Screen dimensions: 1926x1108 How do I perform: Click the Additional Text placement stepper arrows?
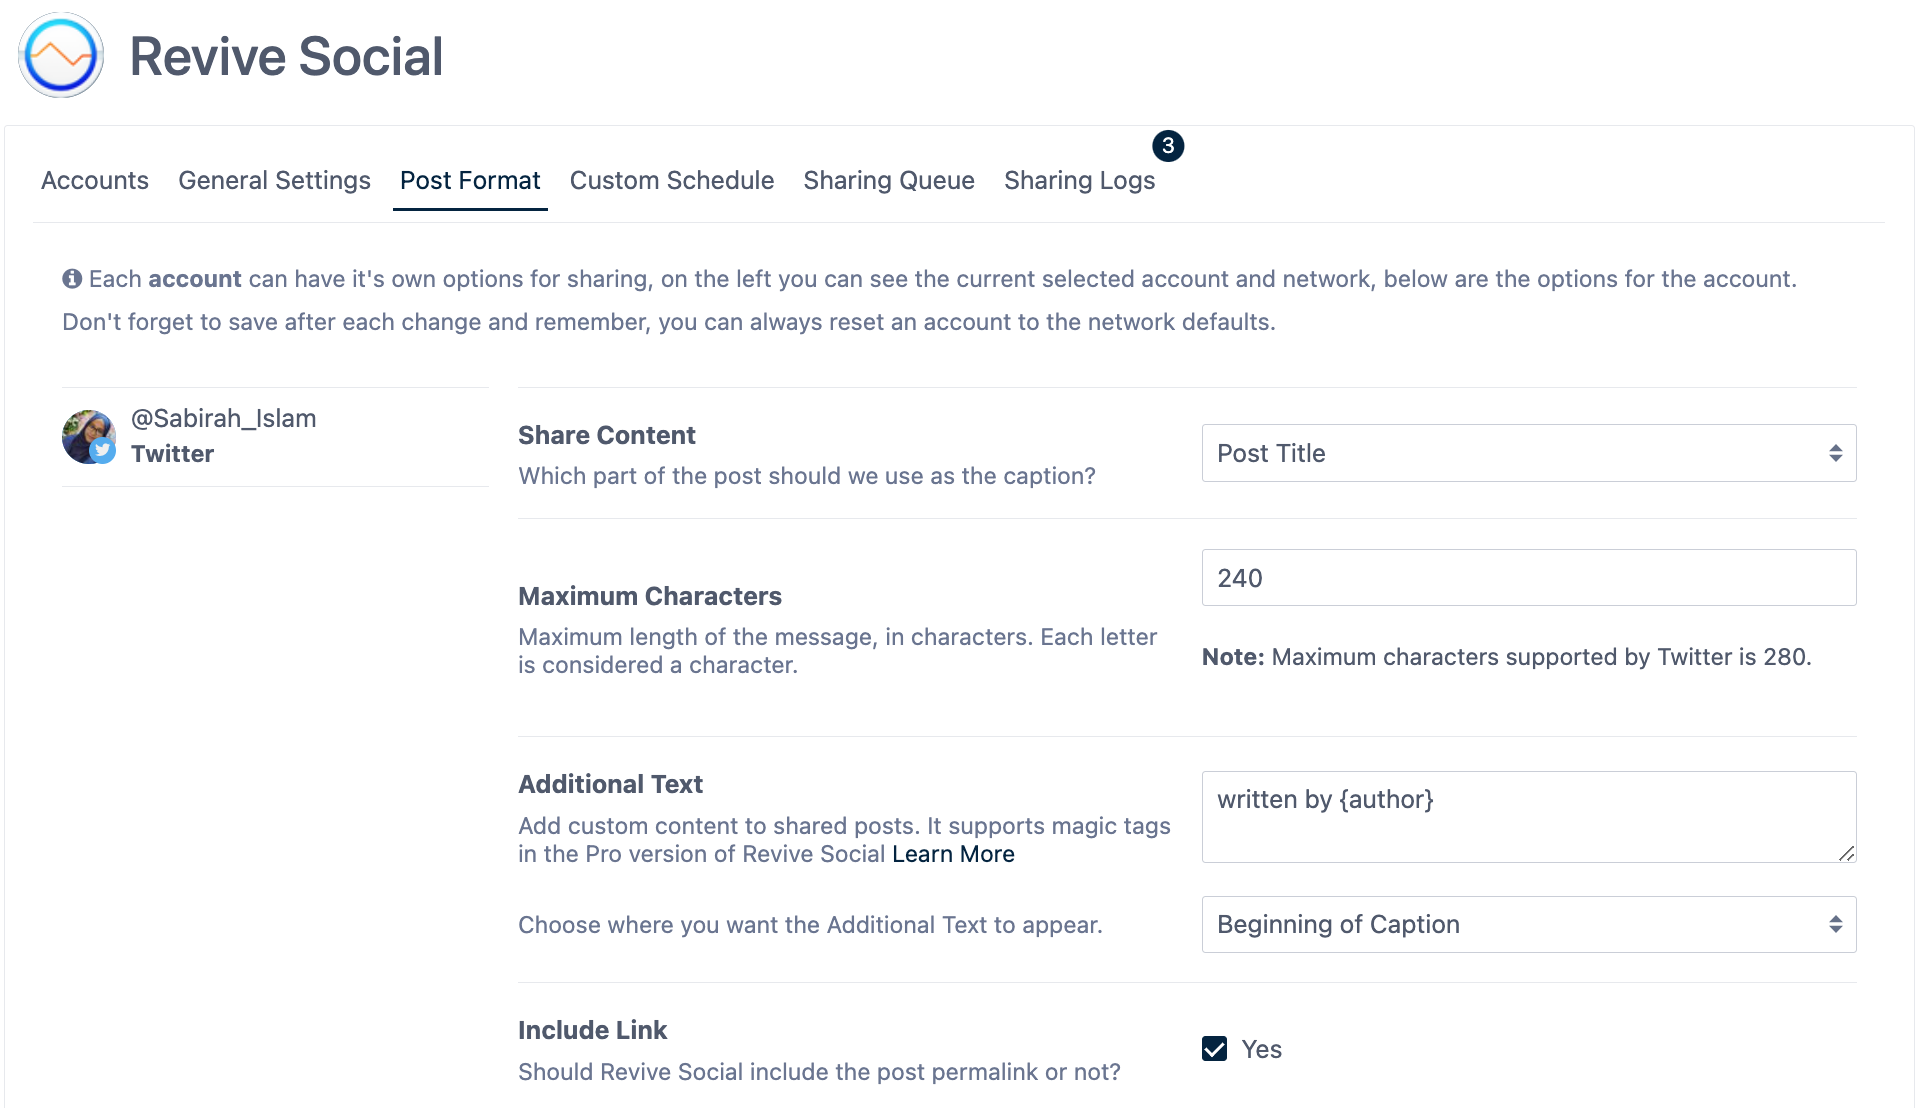1836,924
